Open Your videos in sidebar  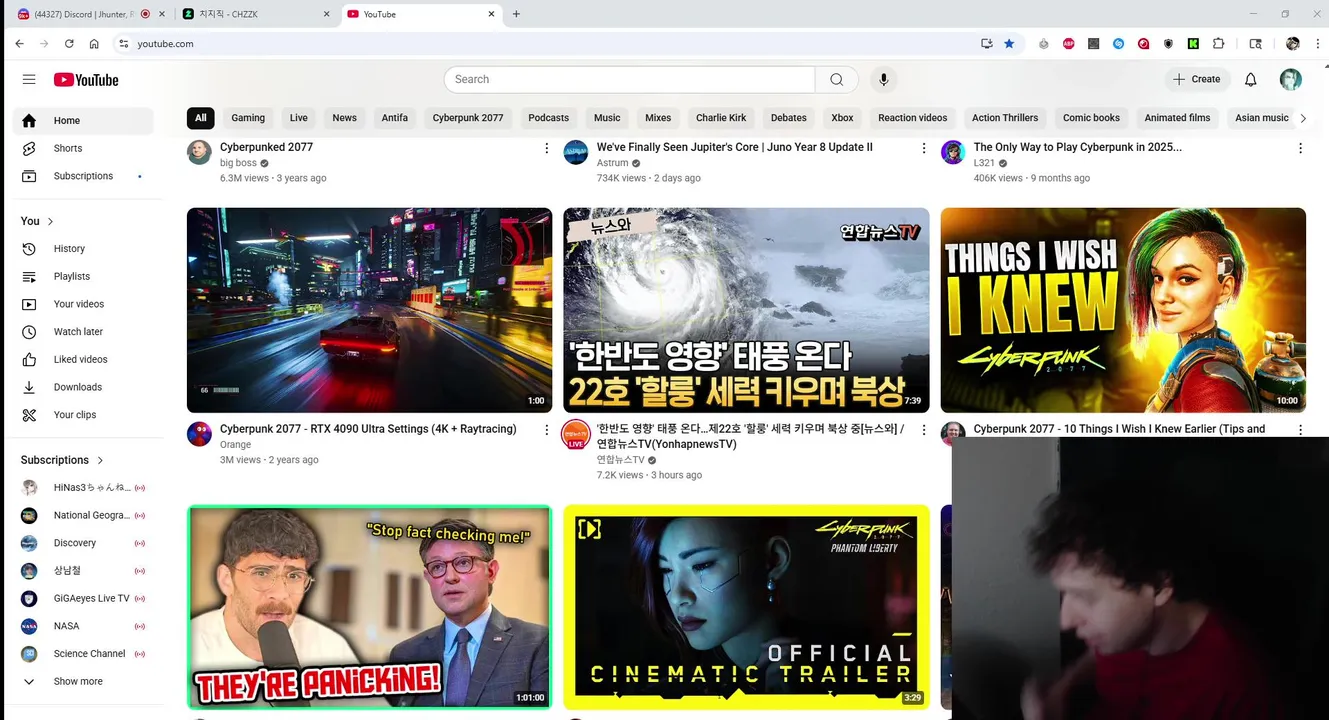(83, 304)
